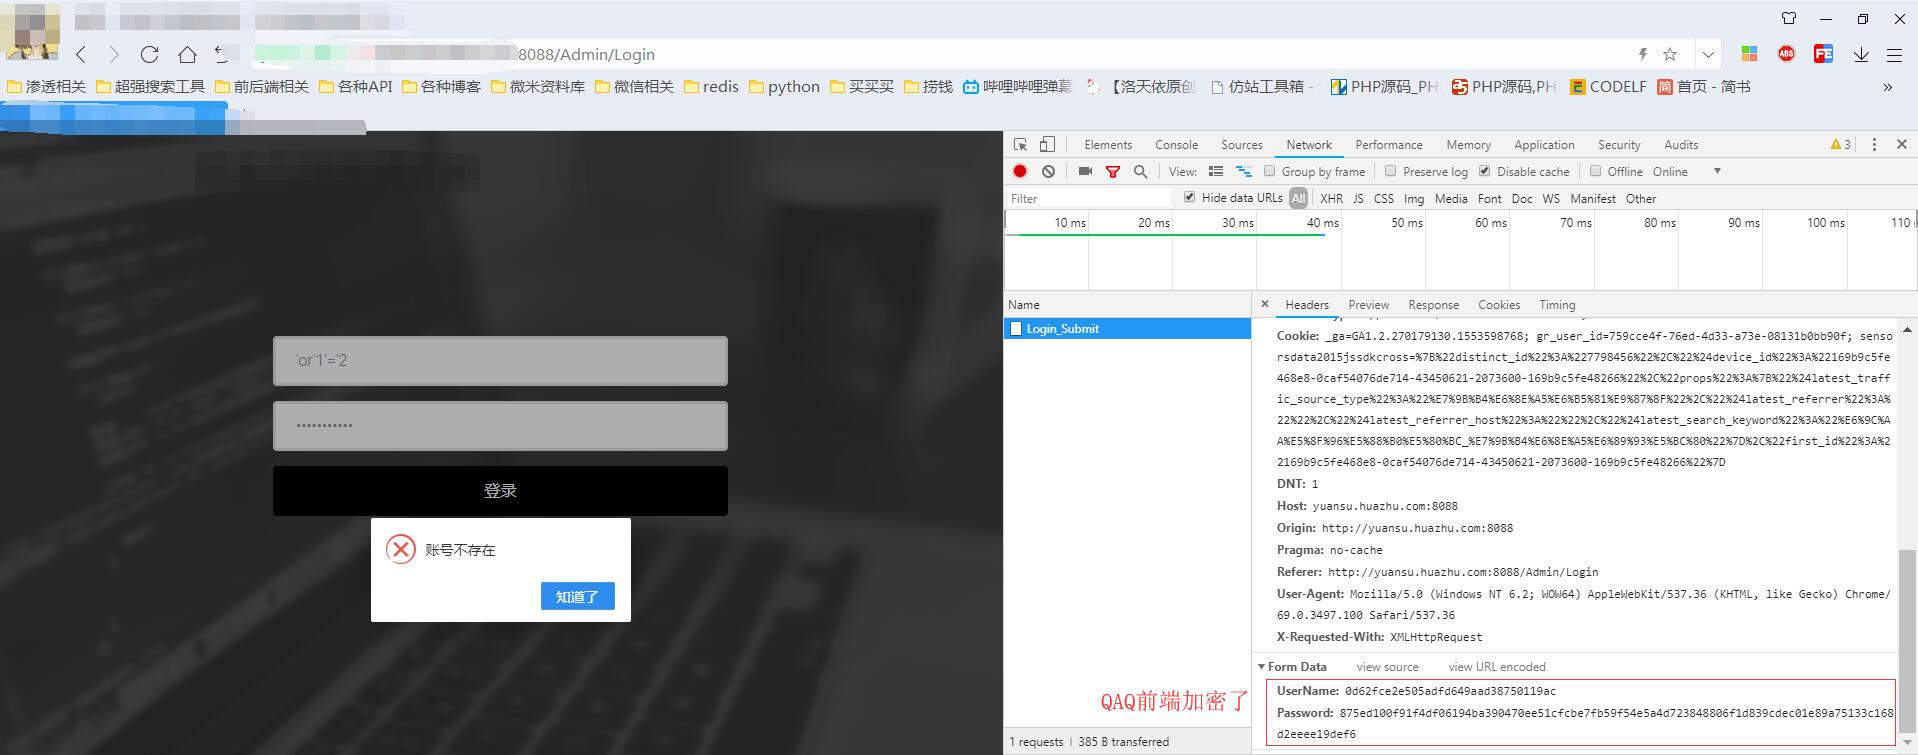Open DevTools more options three-dot menu
Image resolution: width=1918 pixels, height=755 pixels.
pos(1874,145)
